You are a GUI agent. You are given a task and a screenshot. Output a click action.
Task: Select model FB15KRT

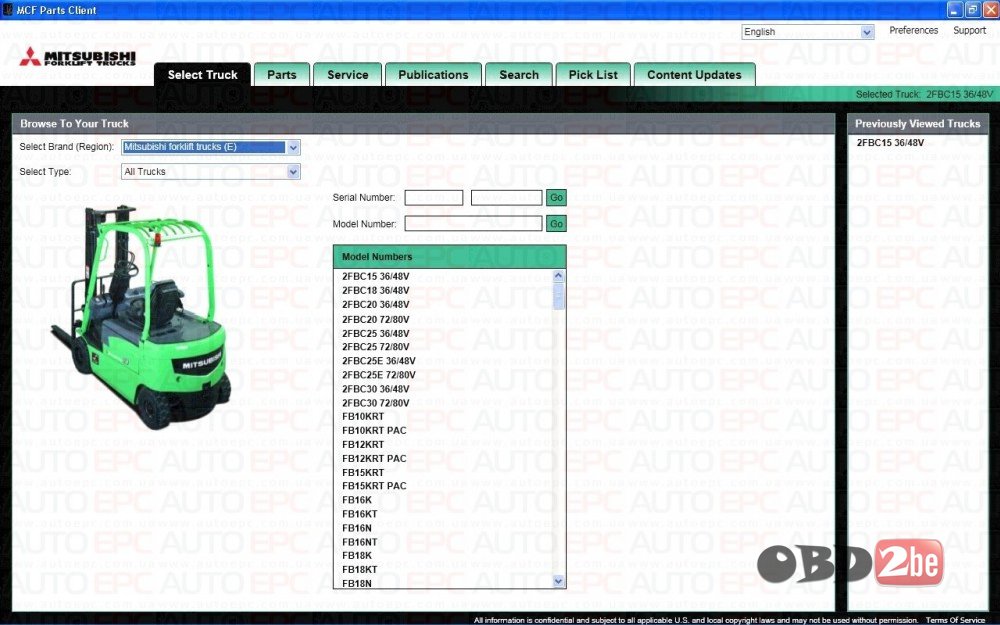pos(363,473)
